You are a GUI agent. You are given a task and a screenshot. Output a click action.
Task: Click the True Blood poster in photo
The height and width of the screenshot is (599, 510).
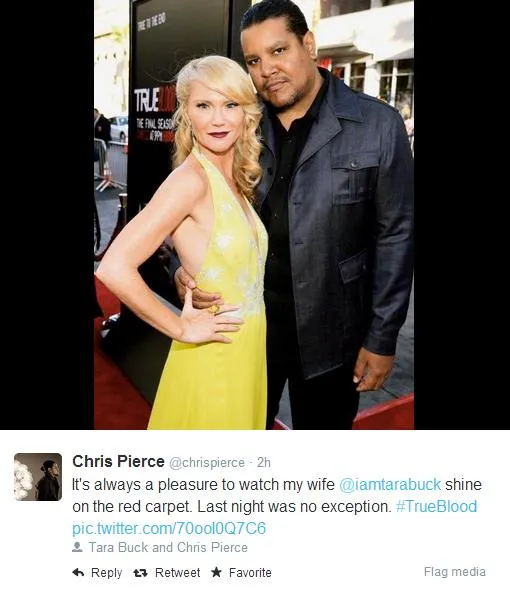pos(153,96)
